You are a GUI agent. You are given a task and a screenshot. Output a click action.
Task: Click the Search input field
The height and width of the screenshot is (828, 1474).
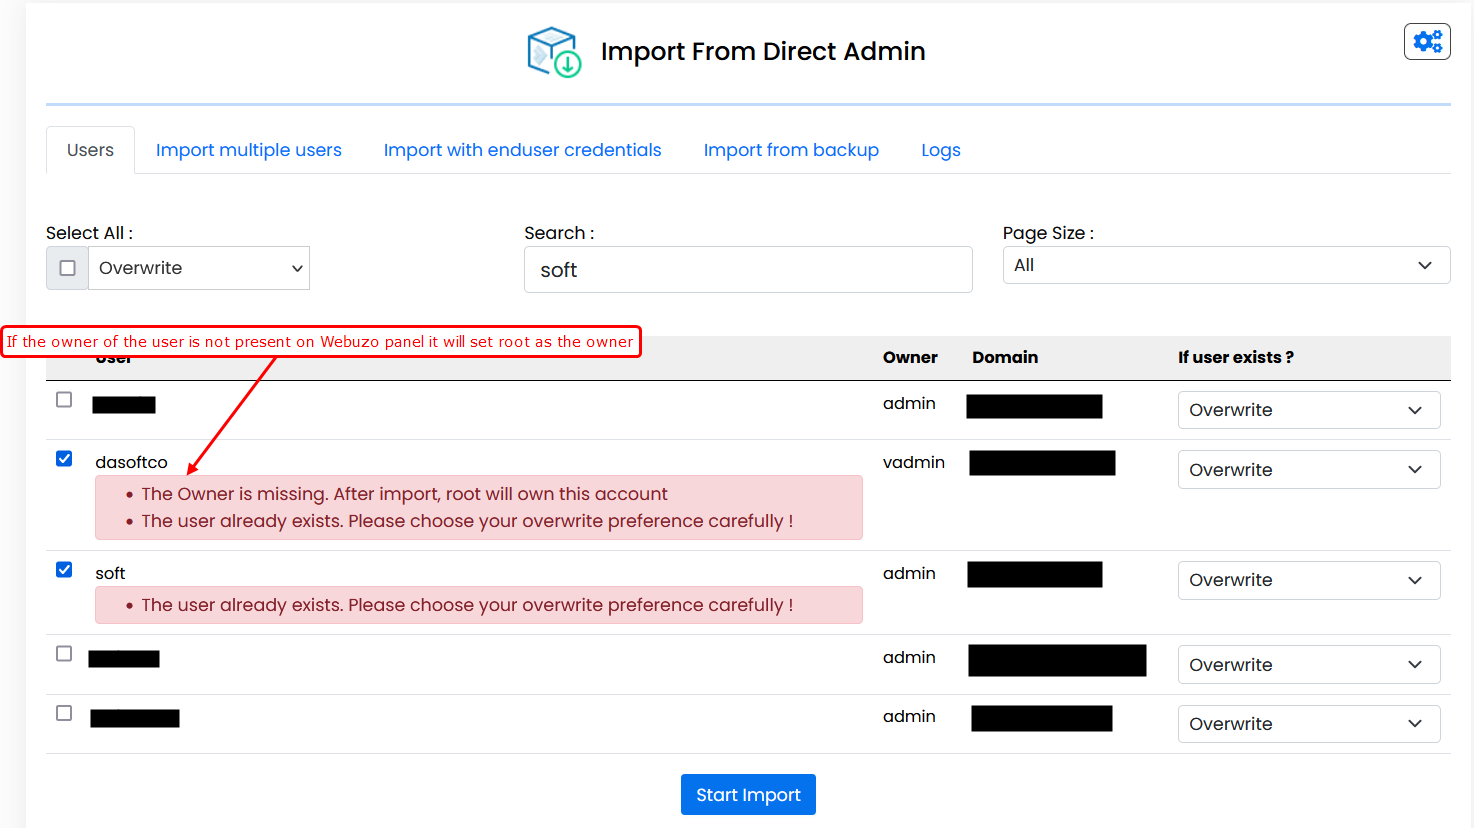[x=748, y=270]
